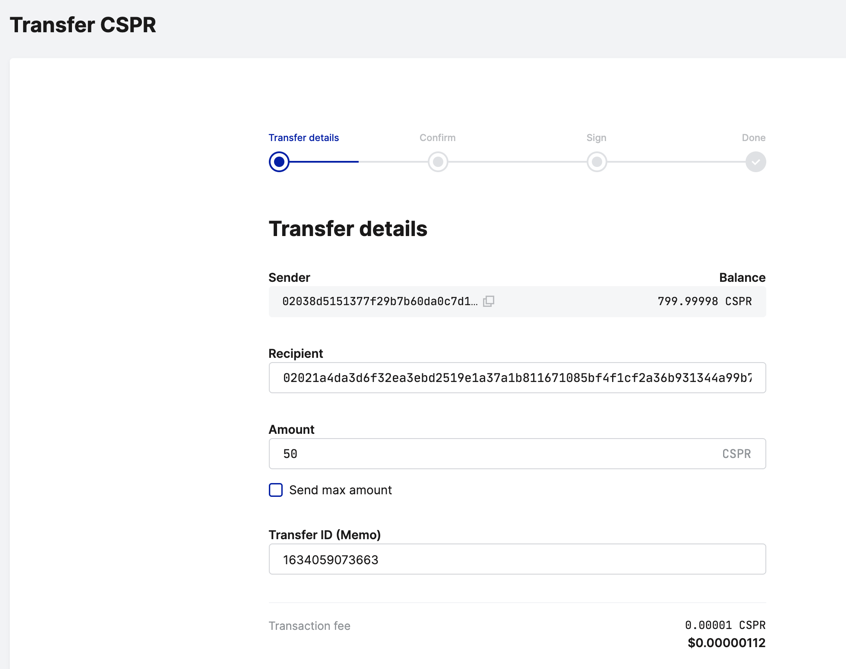Click the Transfer ID (Memo) field

tap(517, 560)
